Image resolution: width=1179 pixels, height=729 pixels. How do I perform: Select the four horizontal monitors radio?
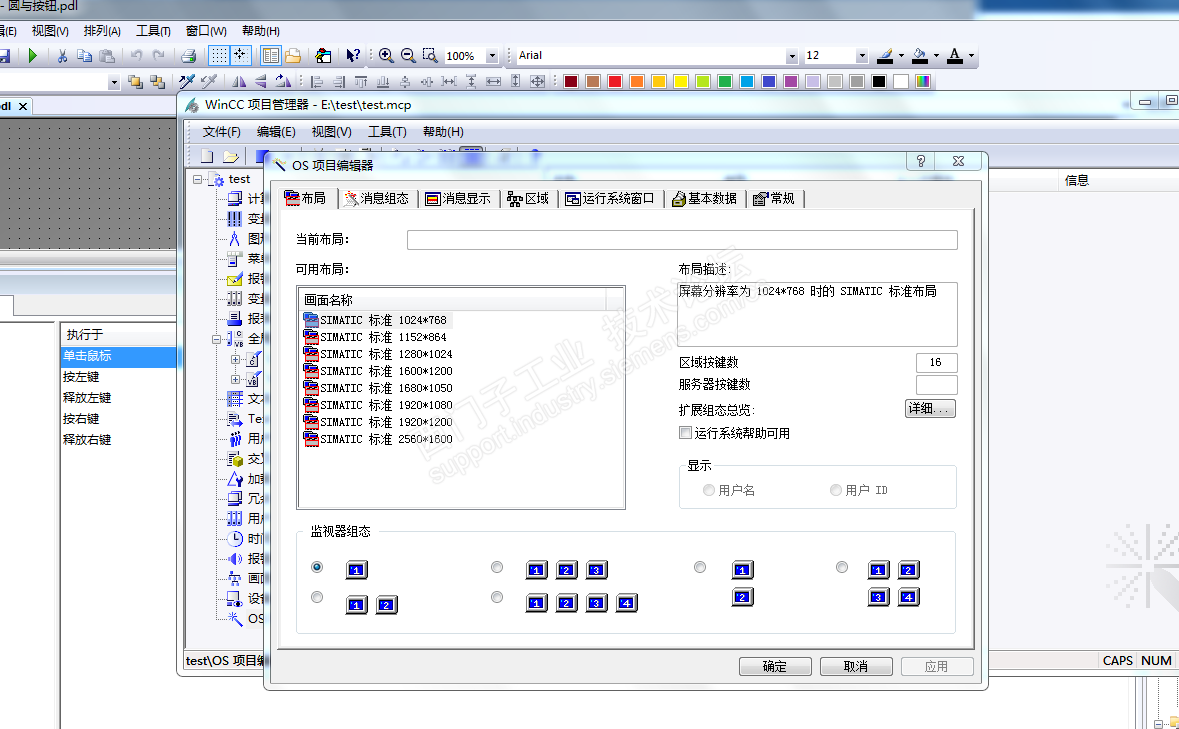(496, 597)
